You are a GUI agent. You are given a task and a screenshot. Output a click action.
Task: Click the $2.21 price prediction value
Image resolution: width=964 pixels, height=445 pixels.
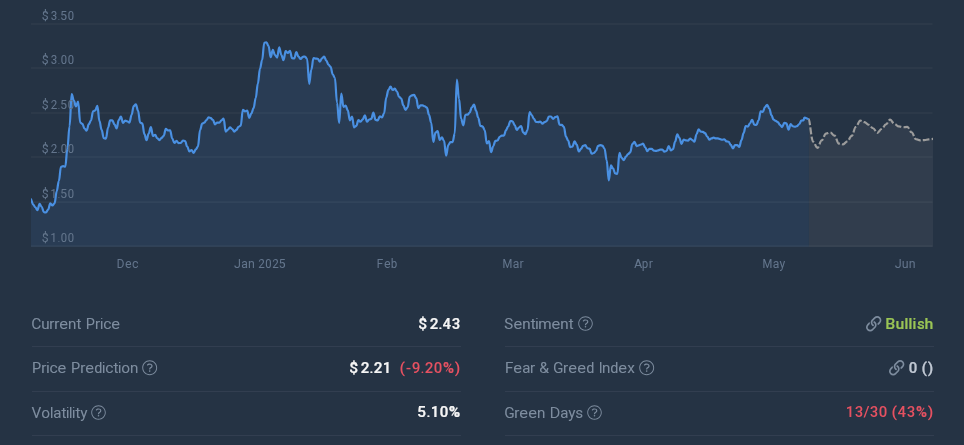tap(370, 368)
